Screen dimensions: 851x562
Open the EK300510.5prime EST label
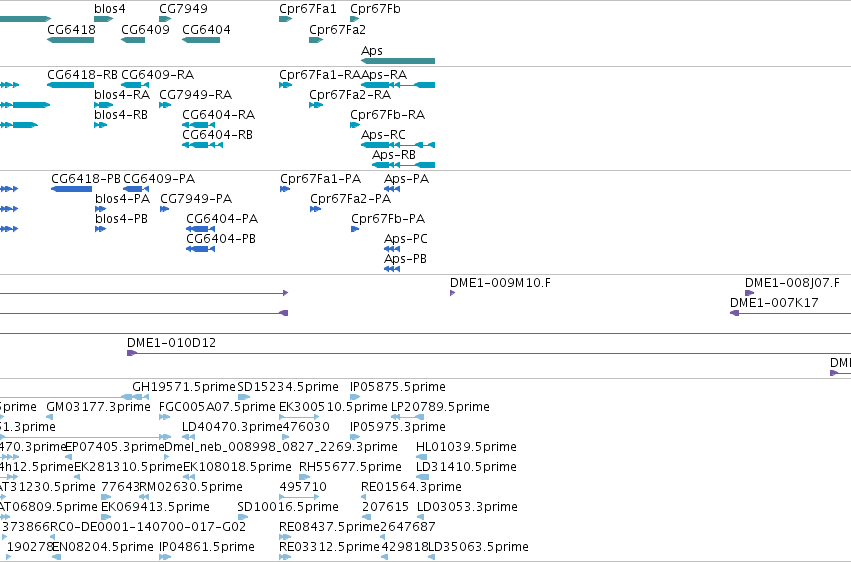click(333, 407)
